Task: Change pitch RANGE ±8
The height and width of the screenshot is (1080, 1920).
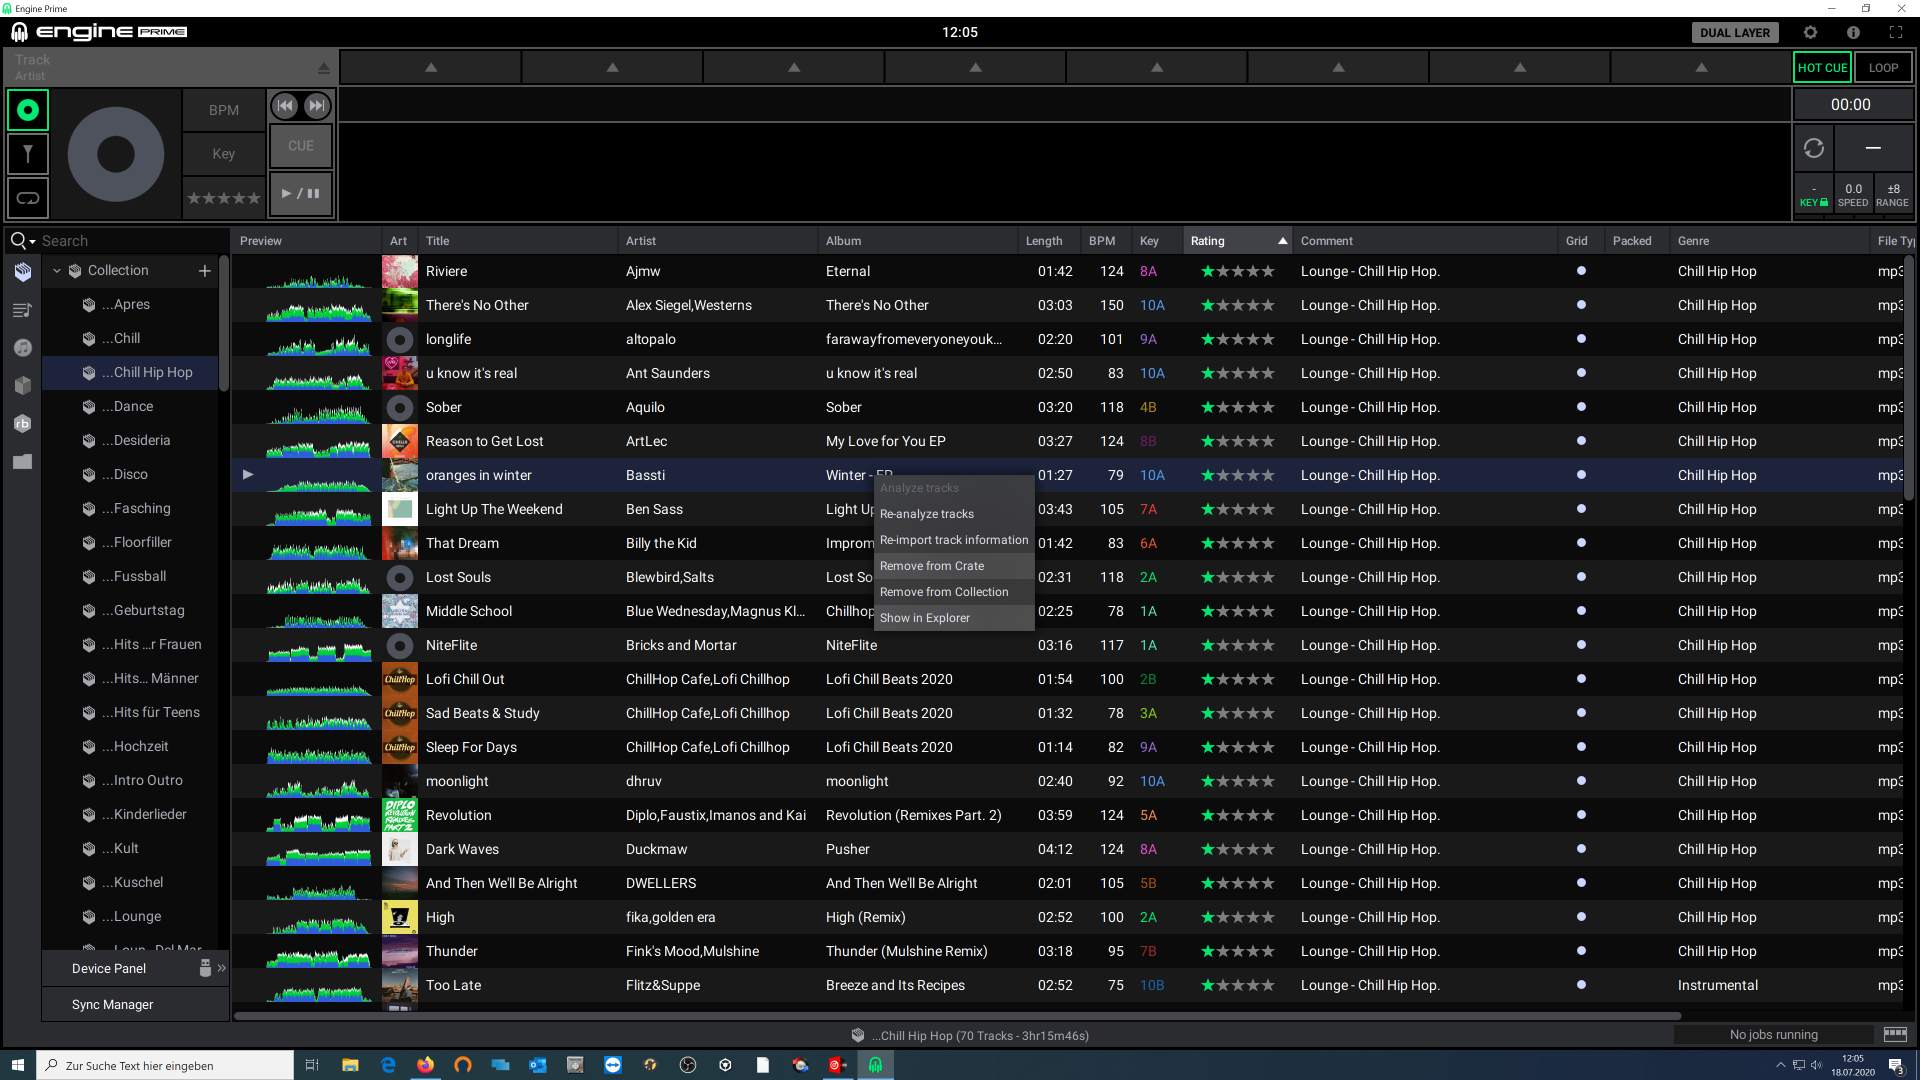Action: pyautogui.click(x=1893, y=195)
